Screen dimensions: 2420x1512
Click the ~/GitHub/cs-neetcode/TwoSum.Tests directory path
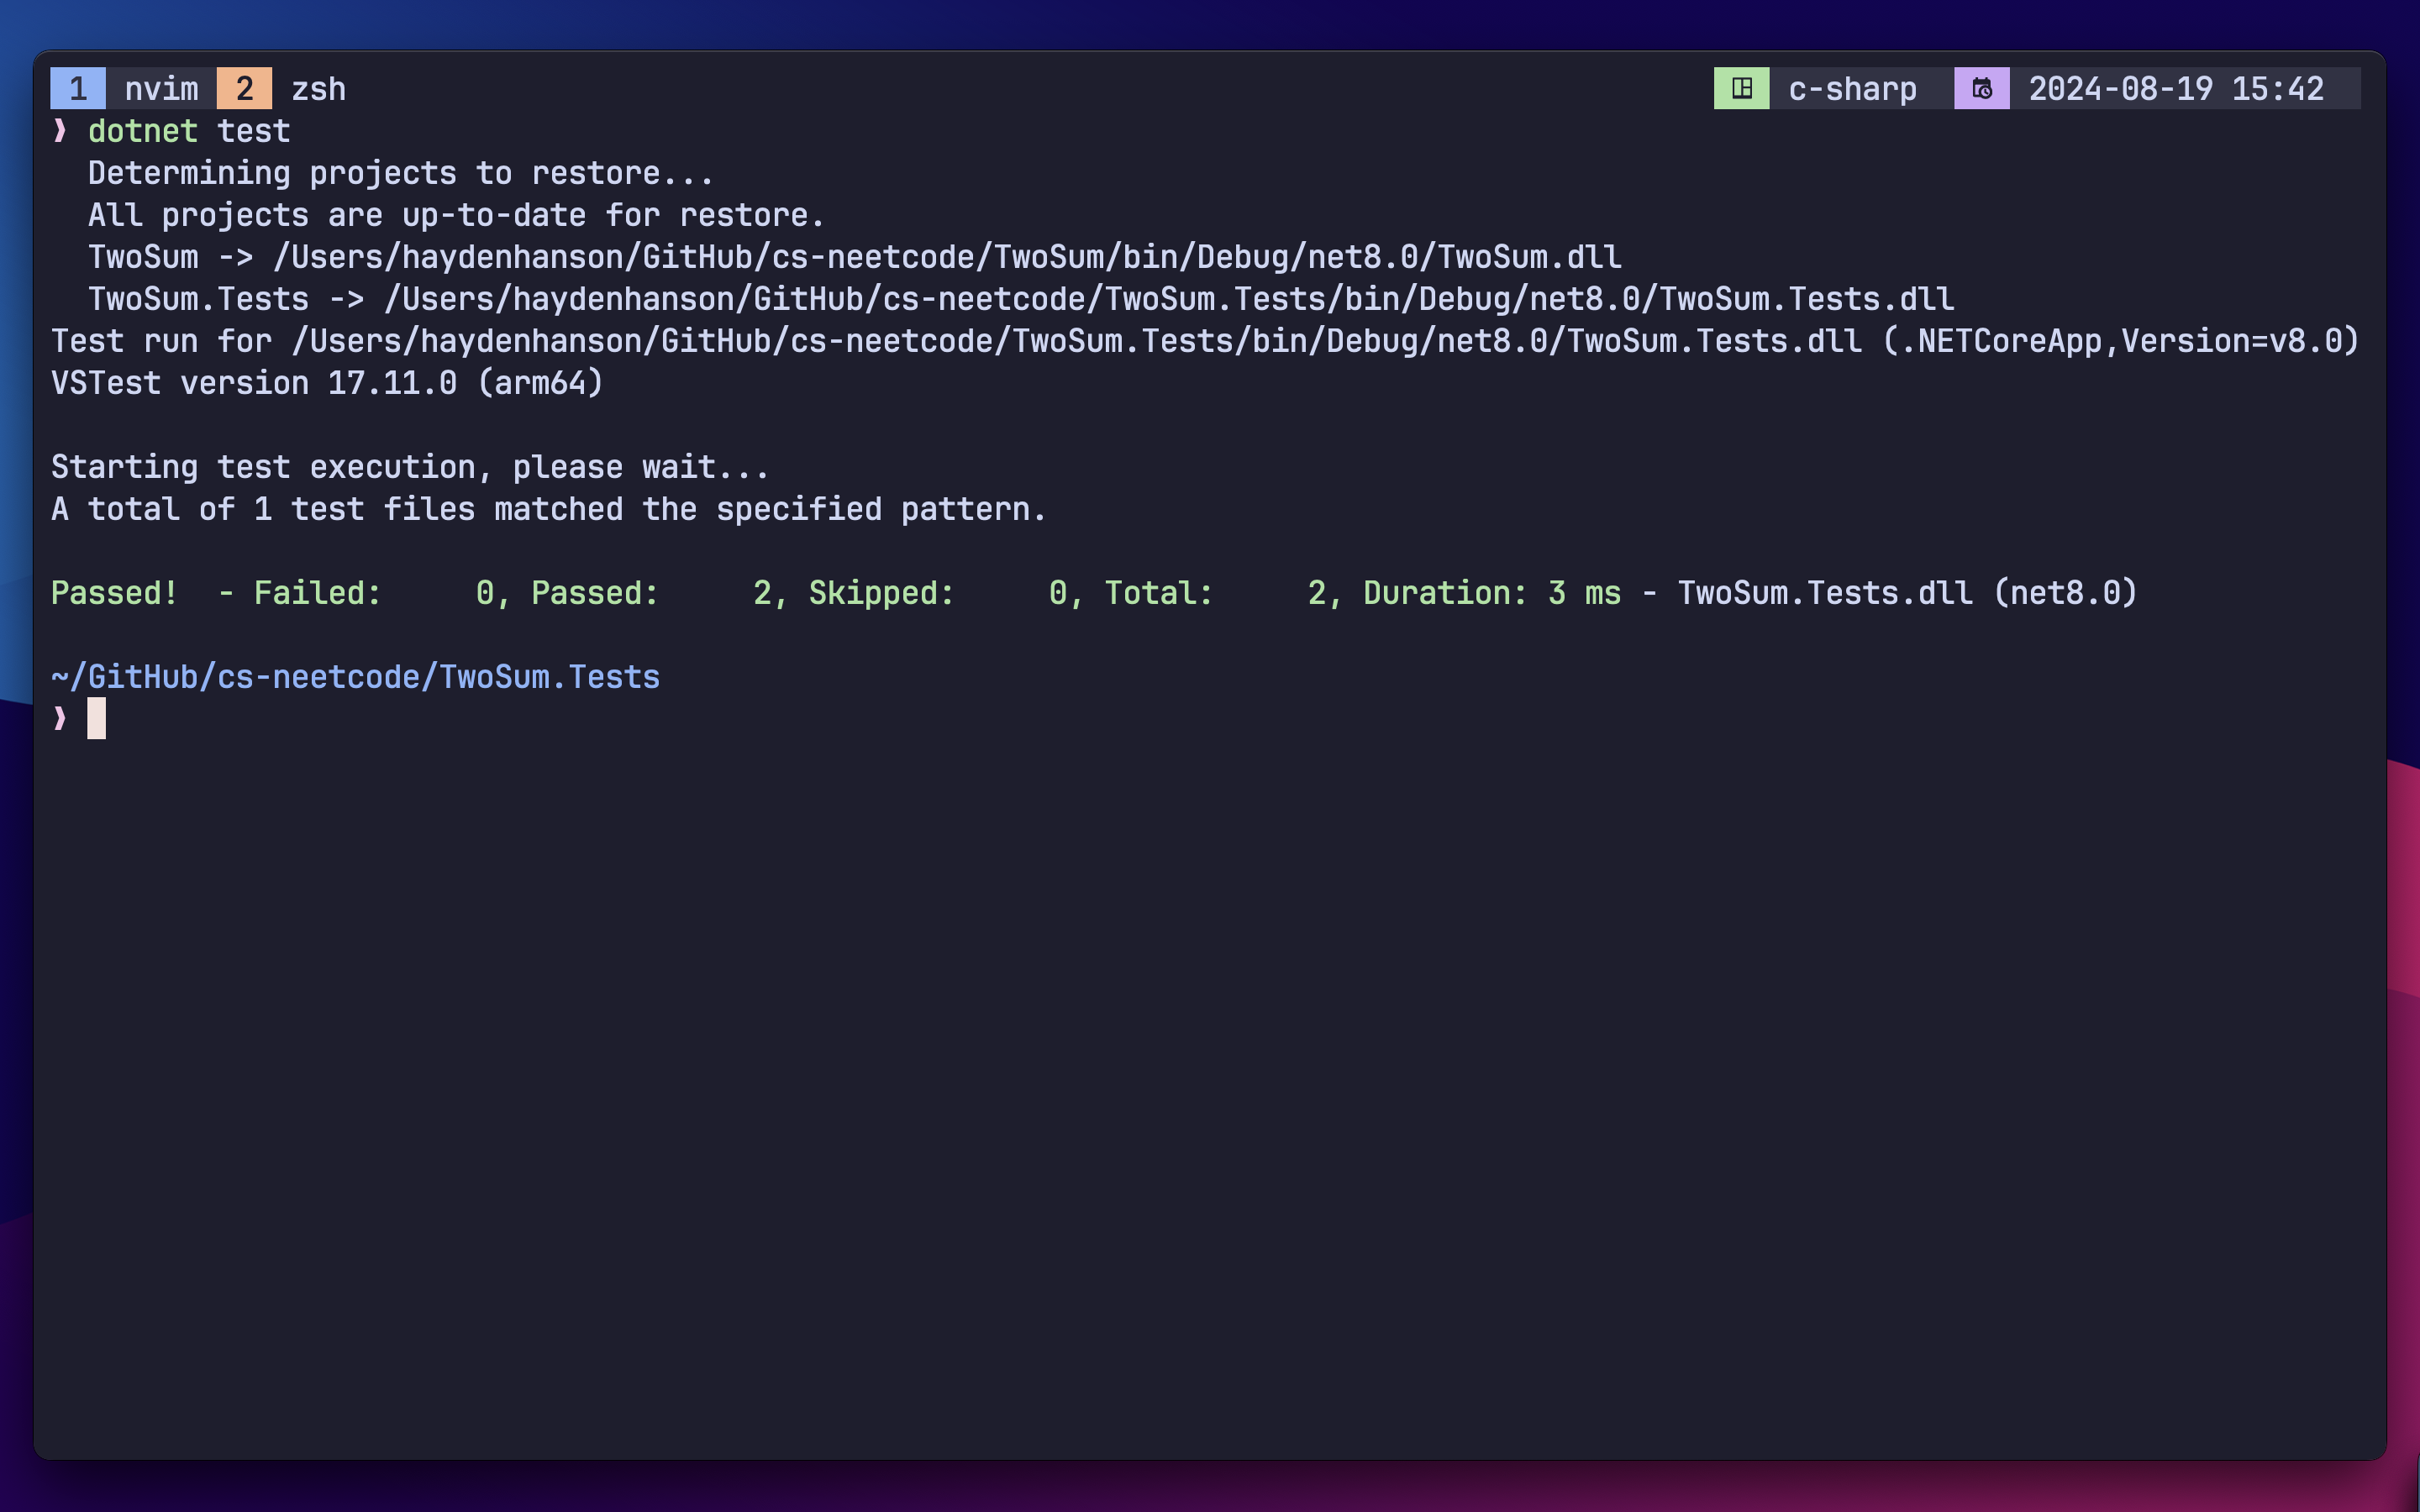[355, 677]
